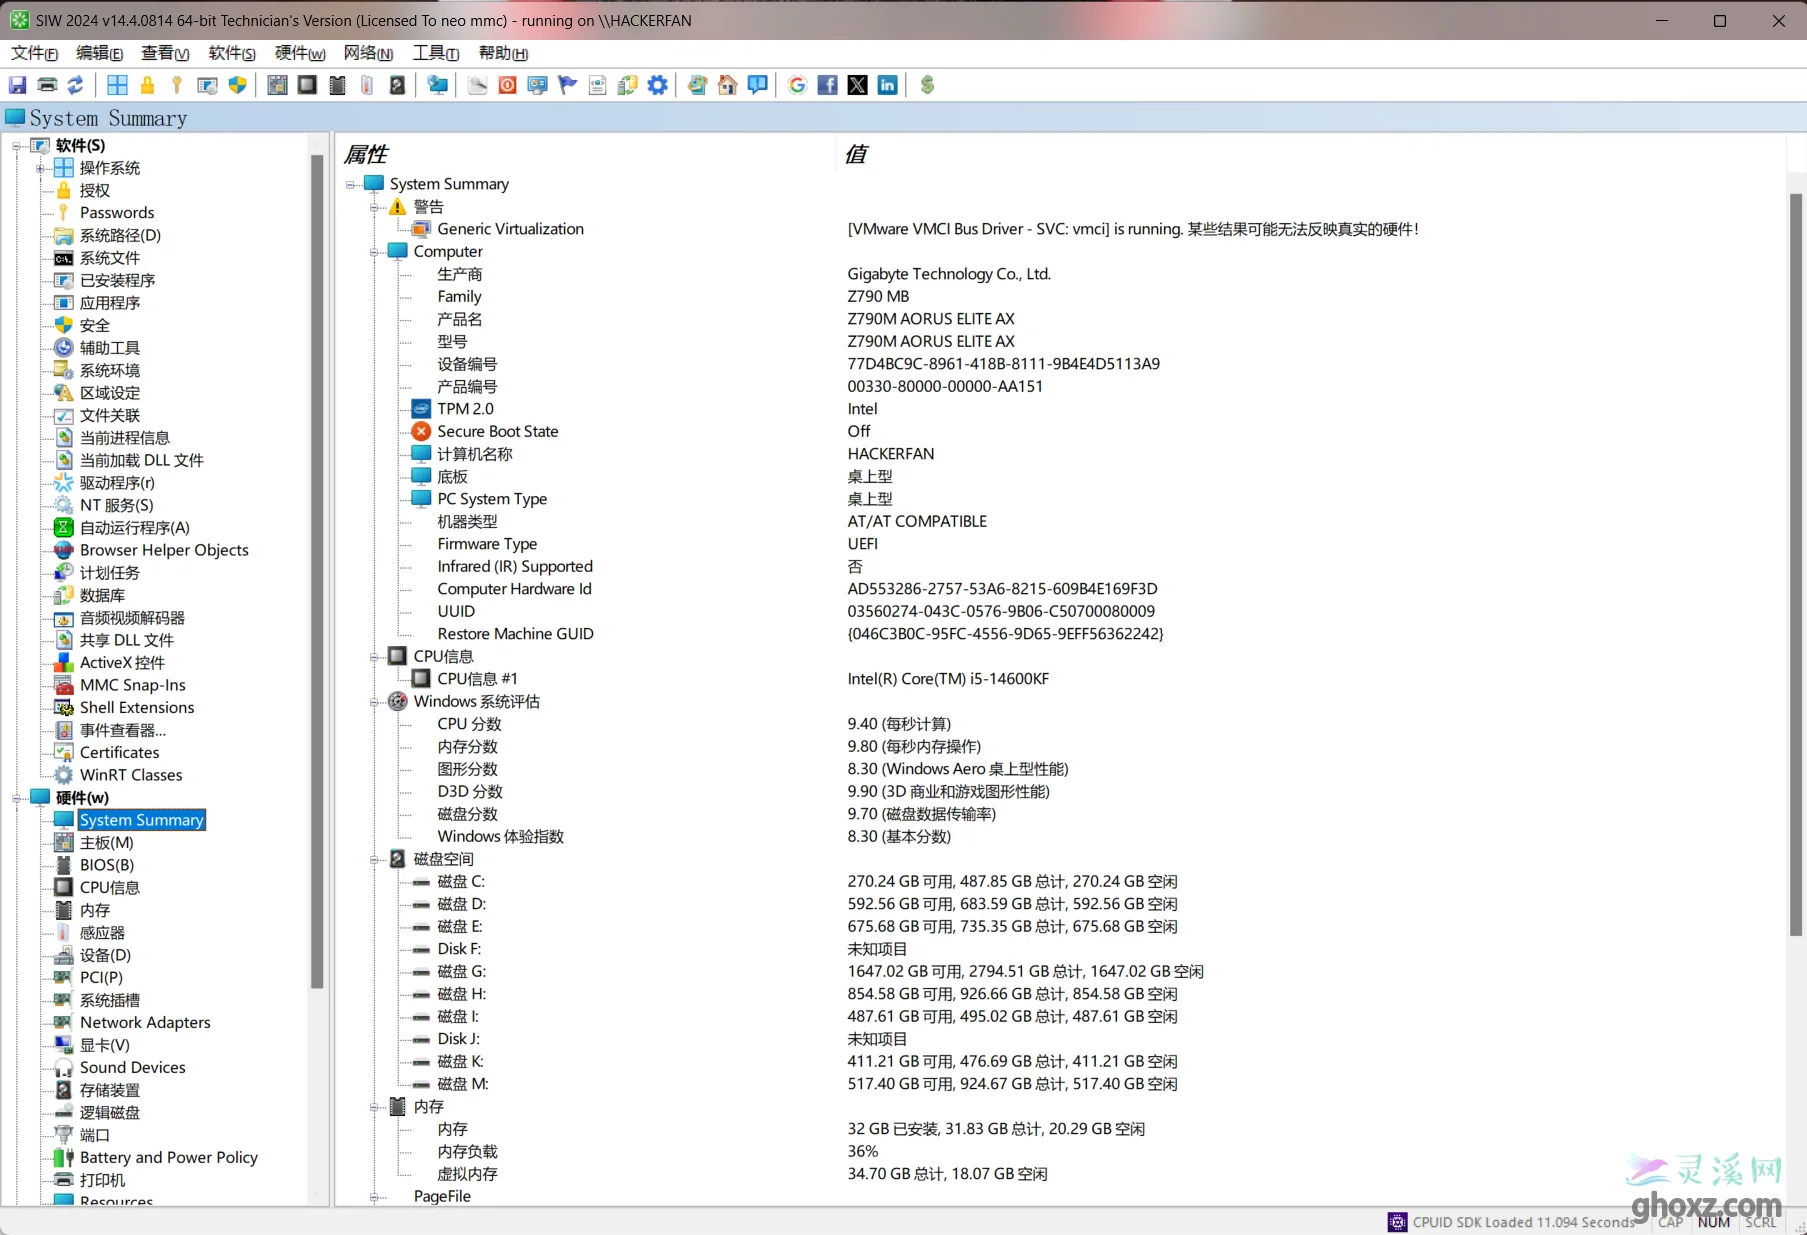Select Network Adapters tree item
Image resolution: width=1807 pixels, height=1235 pixels.
click(x=145, y=1022)
